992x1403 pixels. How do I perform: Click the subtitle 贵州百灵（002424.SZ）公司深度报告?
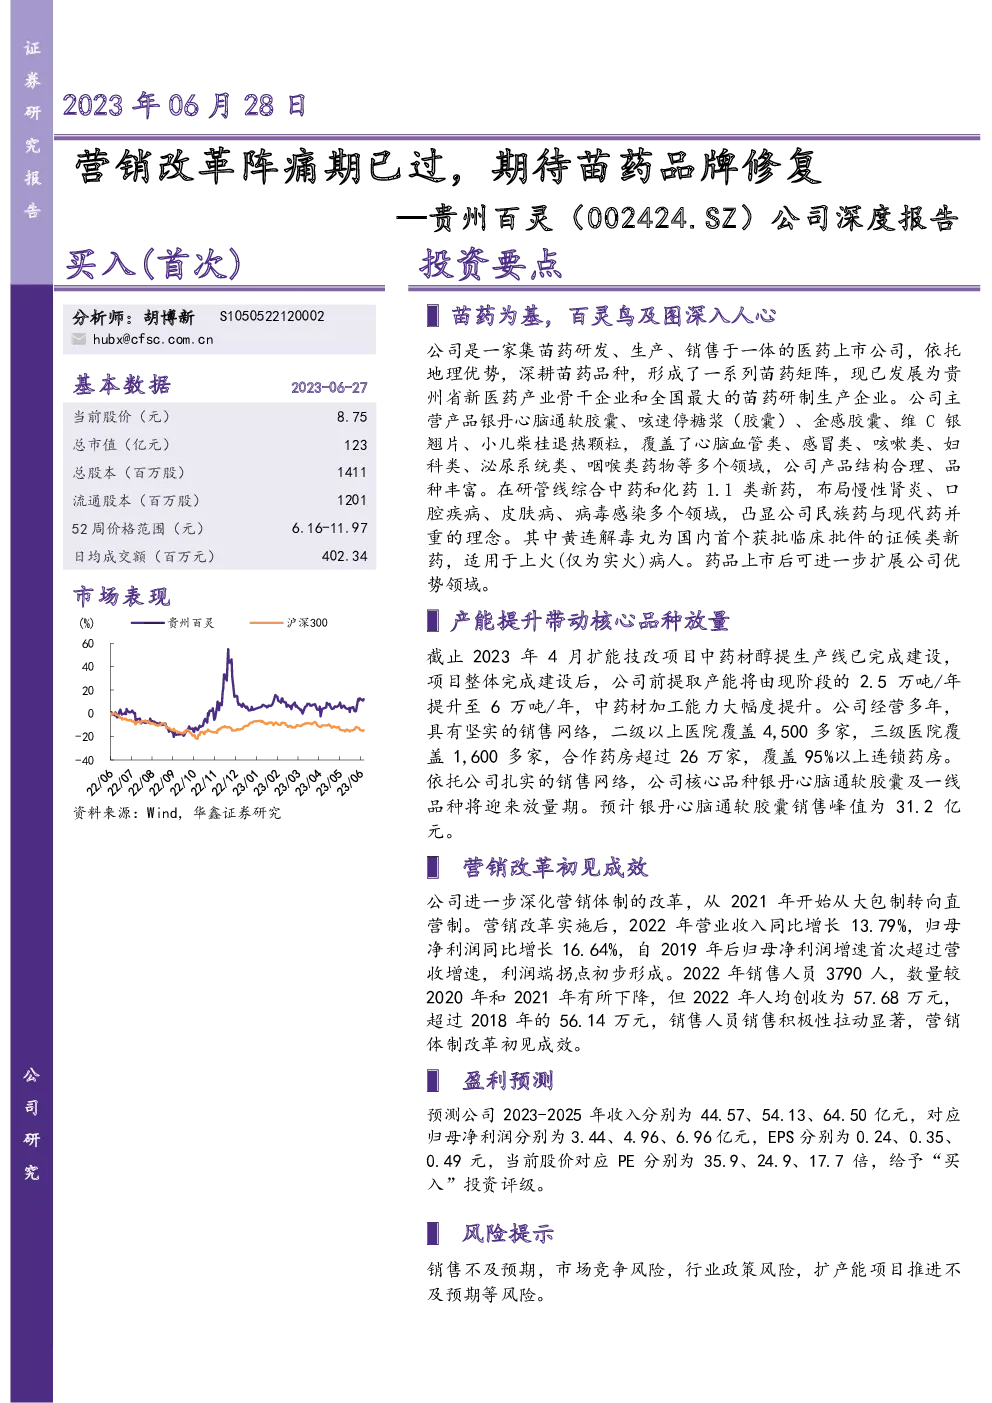point(694,218)
